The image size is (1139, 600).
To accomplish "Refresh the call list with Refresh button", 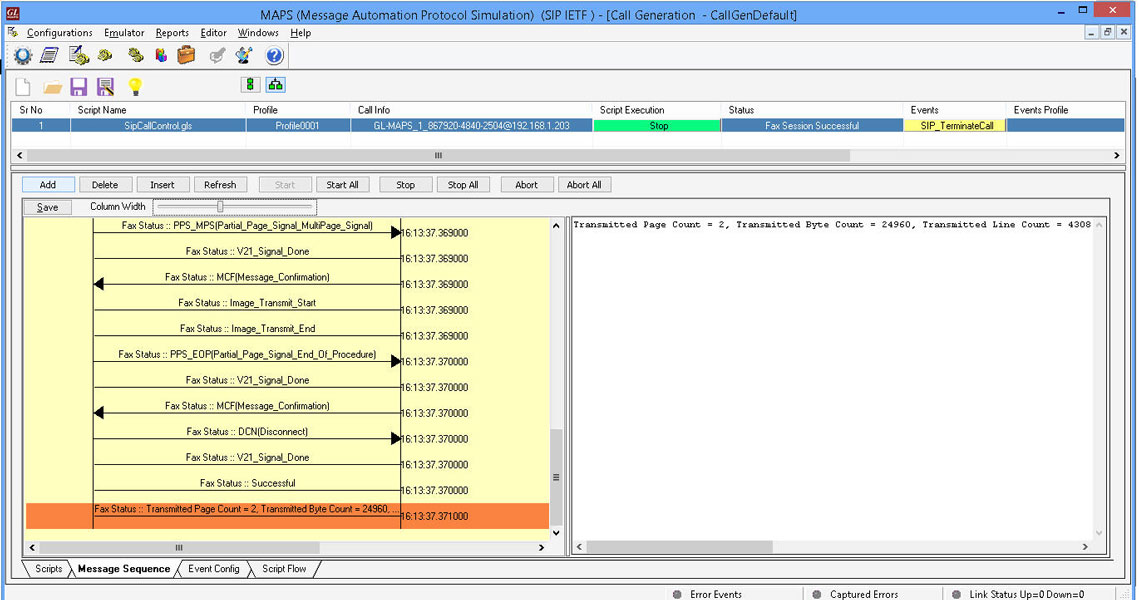I will tap(220, 185).
